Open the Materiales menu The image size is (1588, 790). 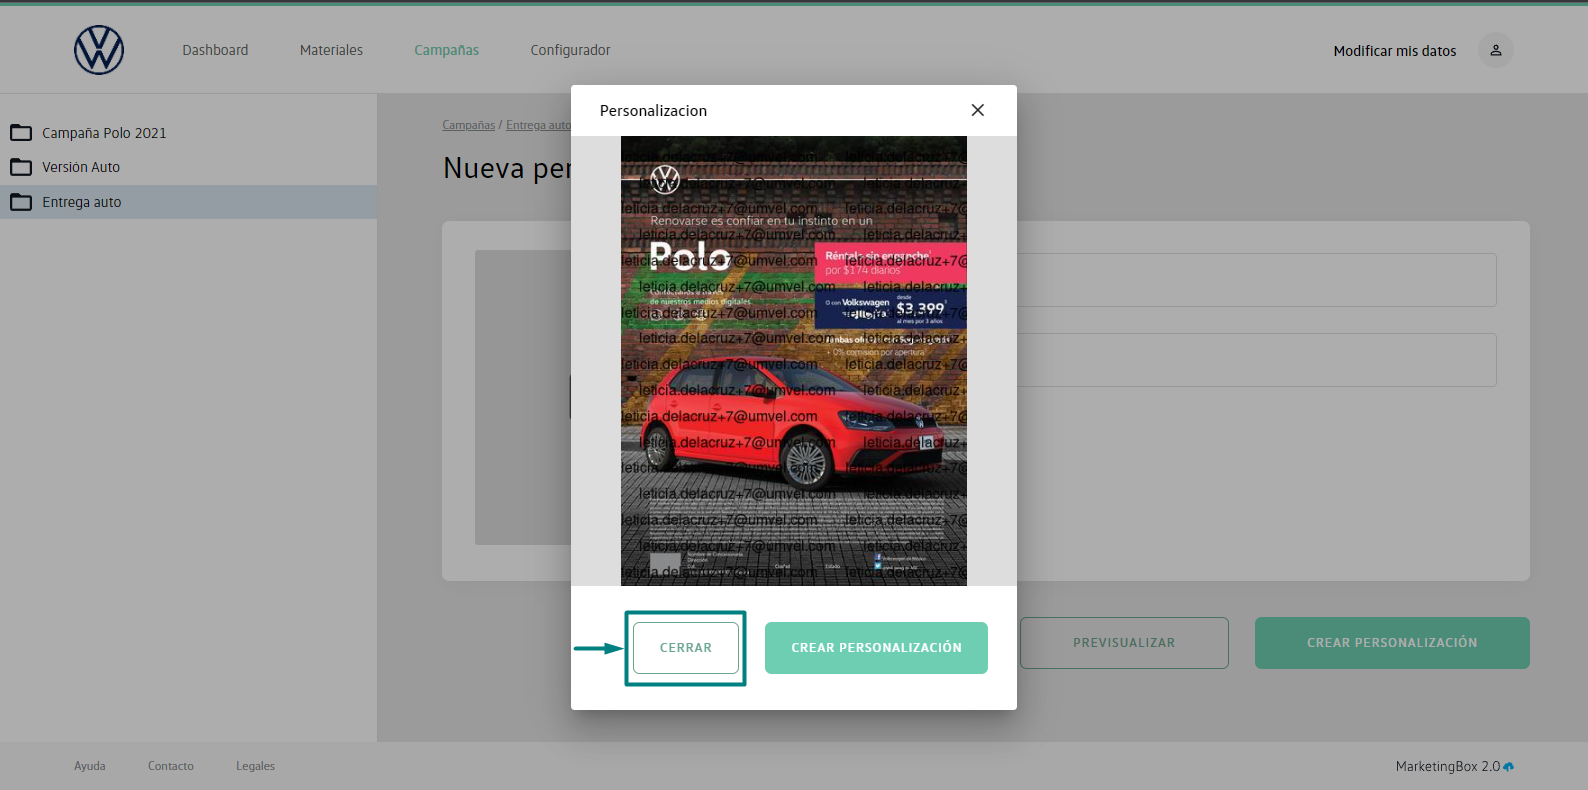coord(331,50)
